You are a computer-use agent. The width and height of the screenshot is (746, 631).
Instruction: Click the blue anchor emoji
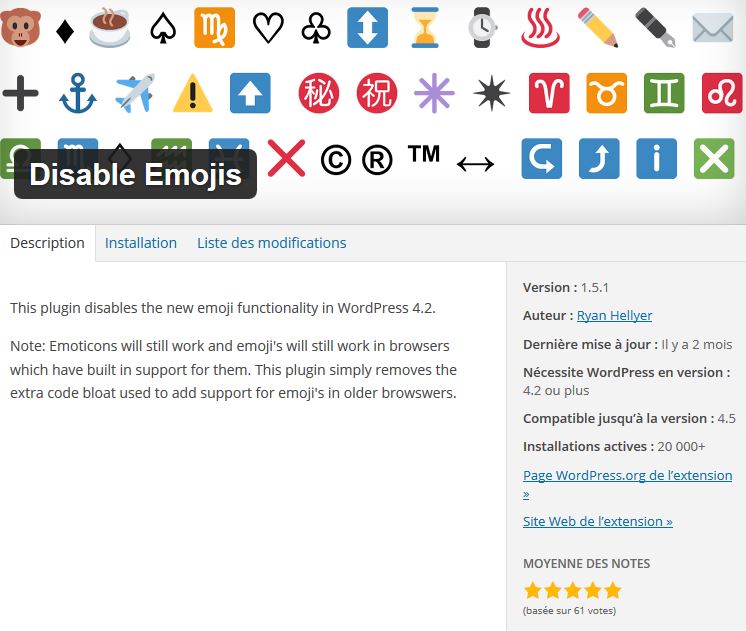pos(77,94)
